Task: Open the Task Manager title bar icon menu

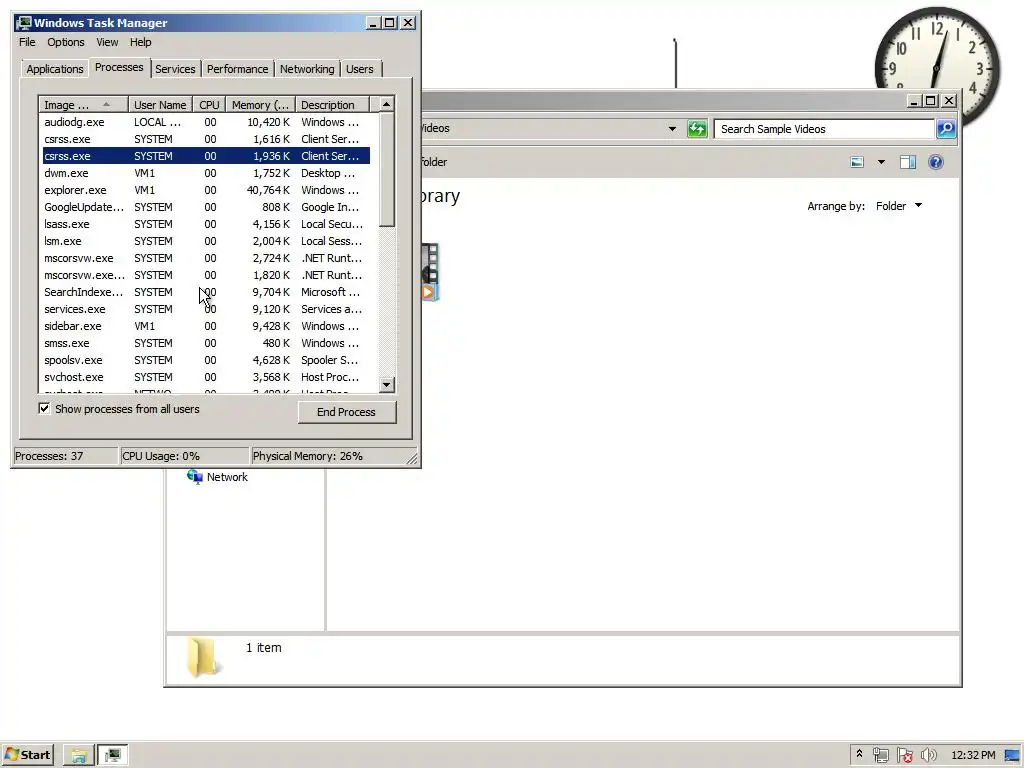Action: coord(24,23)
